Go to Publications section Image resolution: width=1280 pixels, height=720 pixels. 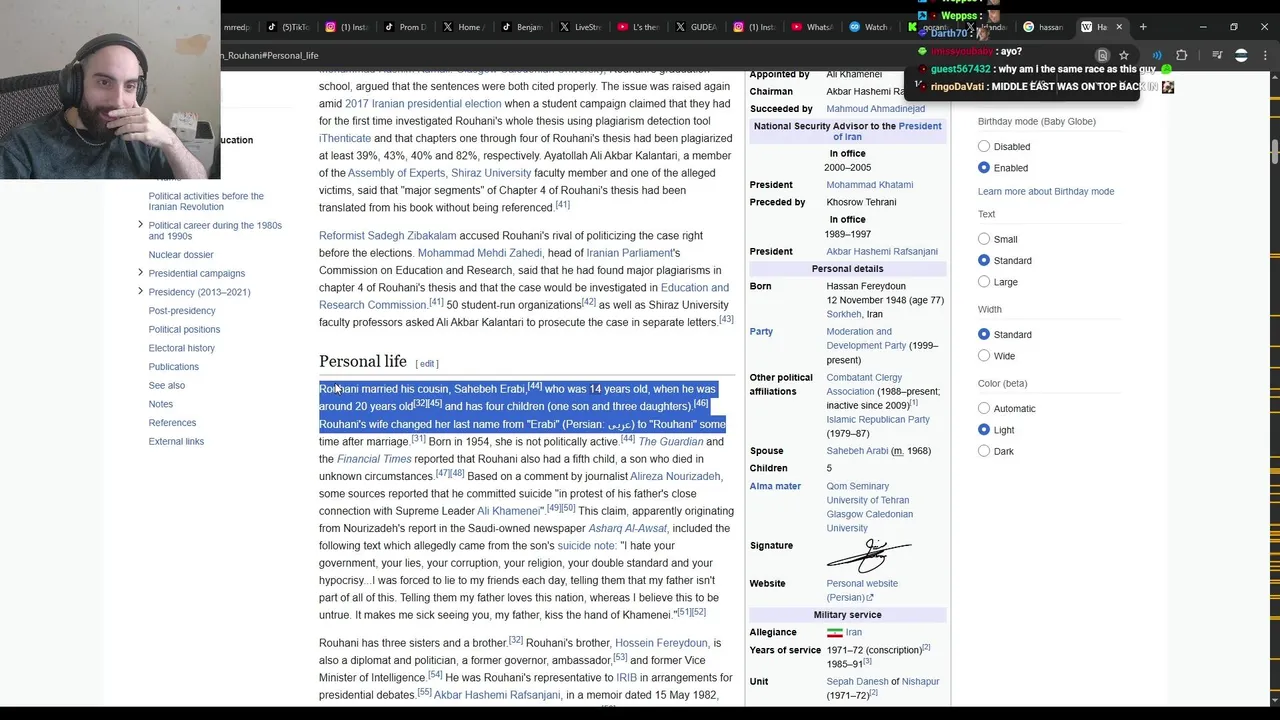[x=174, y=367]
